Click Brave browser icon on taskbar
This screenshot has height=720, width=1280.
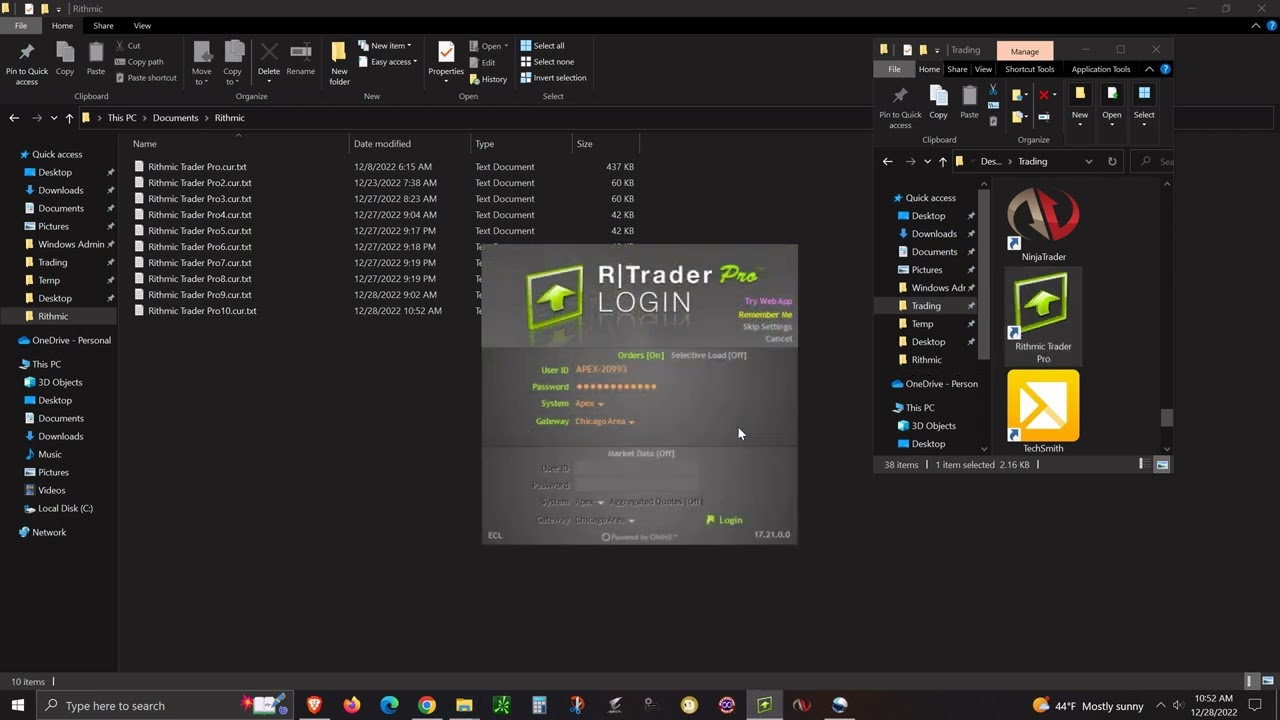(x=314, y=705)
